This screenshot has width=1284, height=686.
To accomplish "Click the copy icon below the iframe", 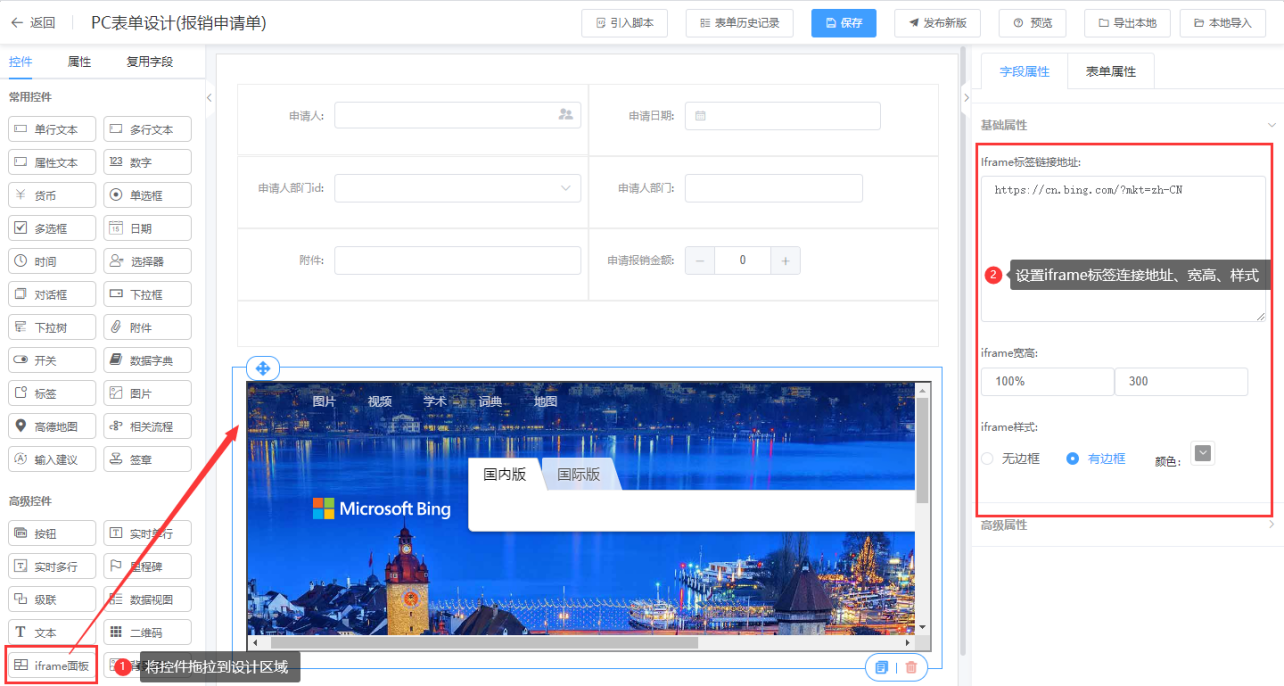I will coord(881,667).
